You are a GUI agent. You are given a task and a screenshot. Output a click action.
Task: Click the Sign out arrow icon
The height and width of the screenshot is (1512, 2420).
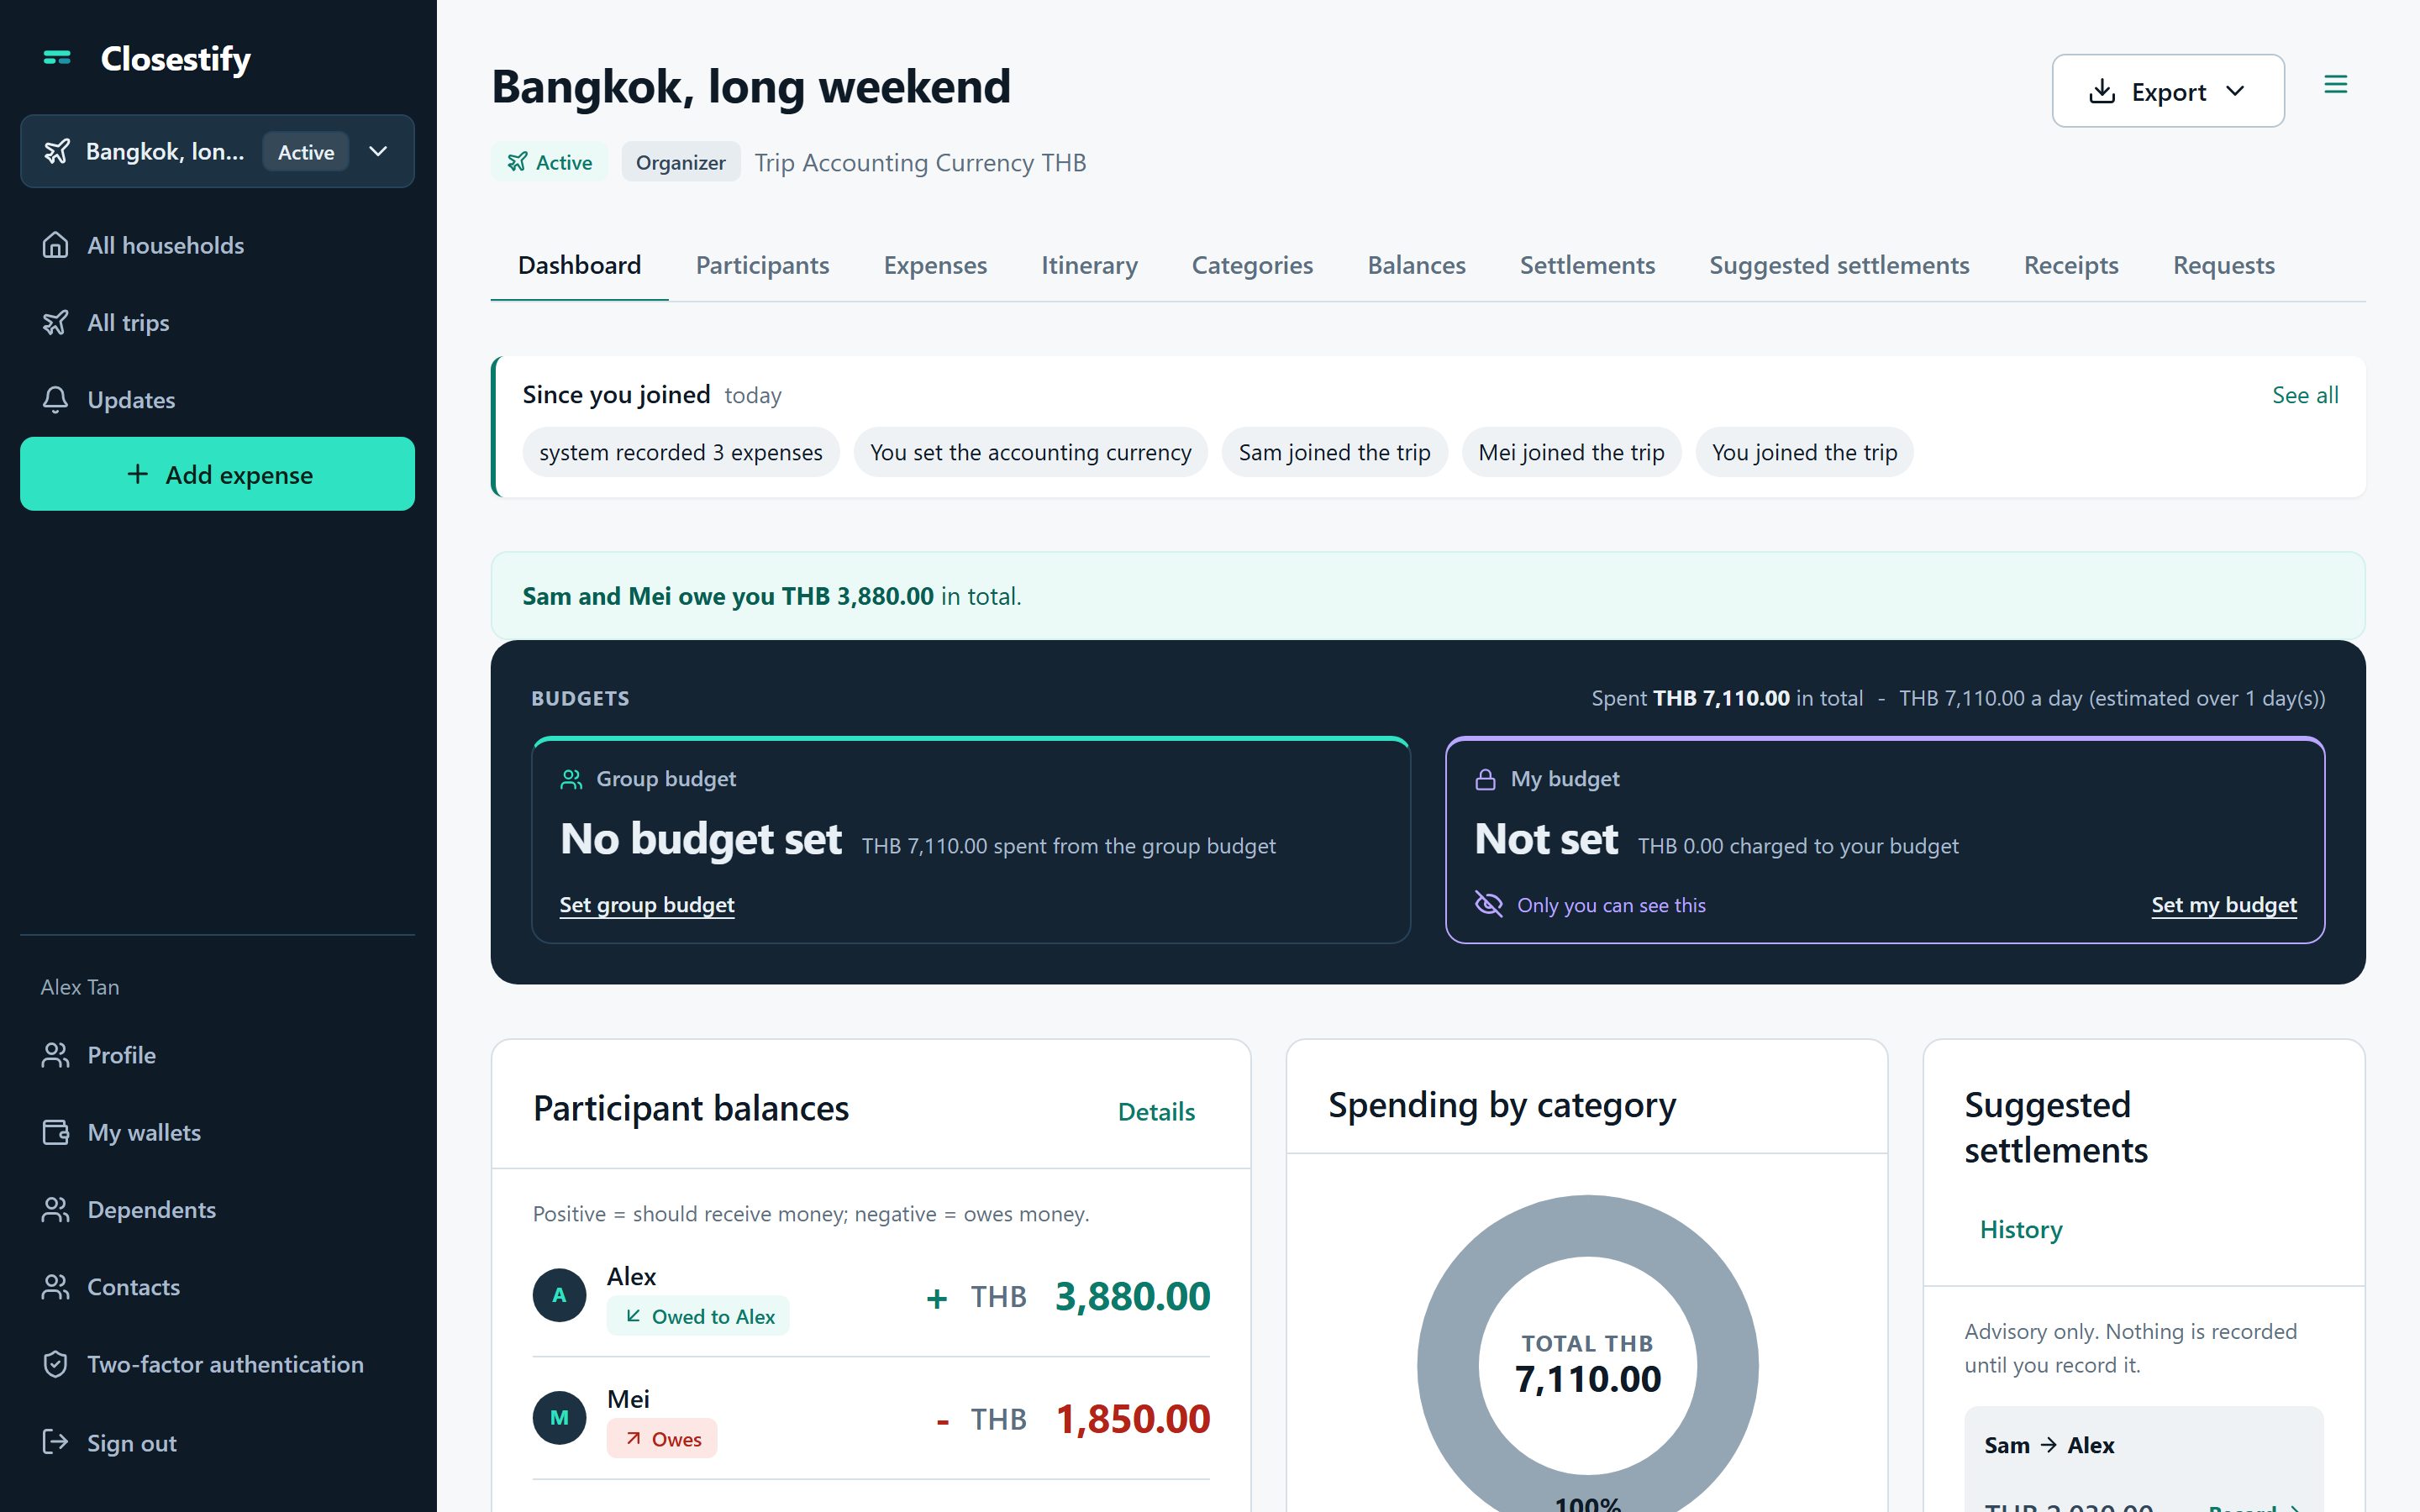pos(56,1441)
